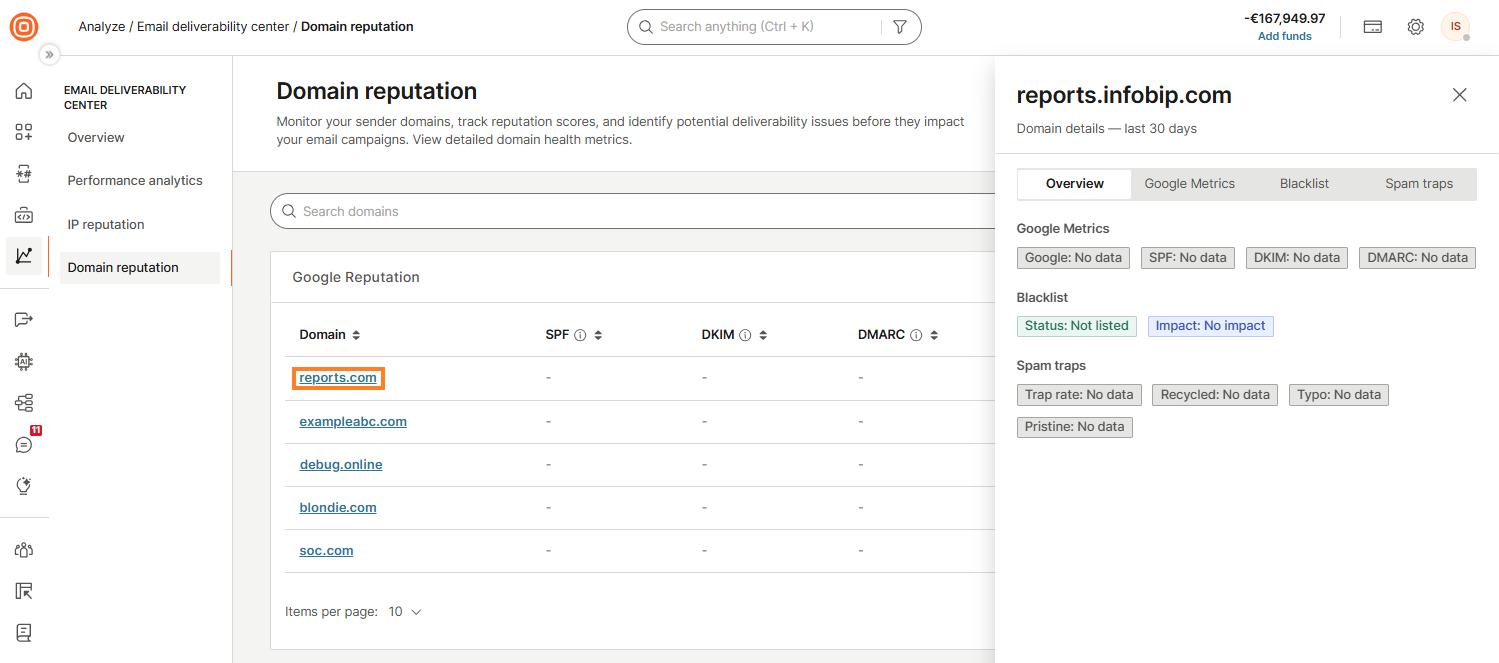Click the Status: Not listed badge
The height and width of the screenshot is (663, 1499).
click(1076, 326)
